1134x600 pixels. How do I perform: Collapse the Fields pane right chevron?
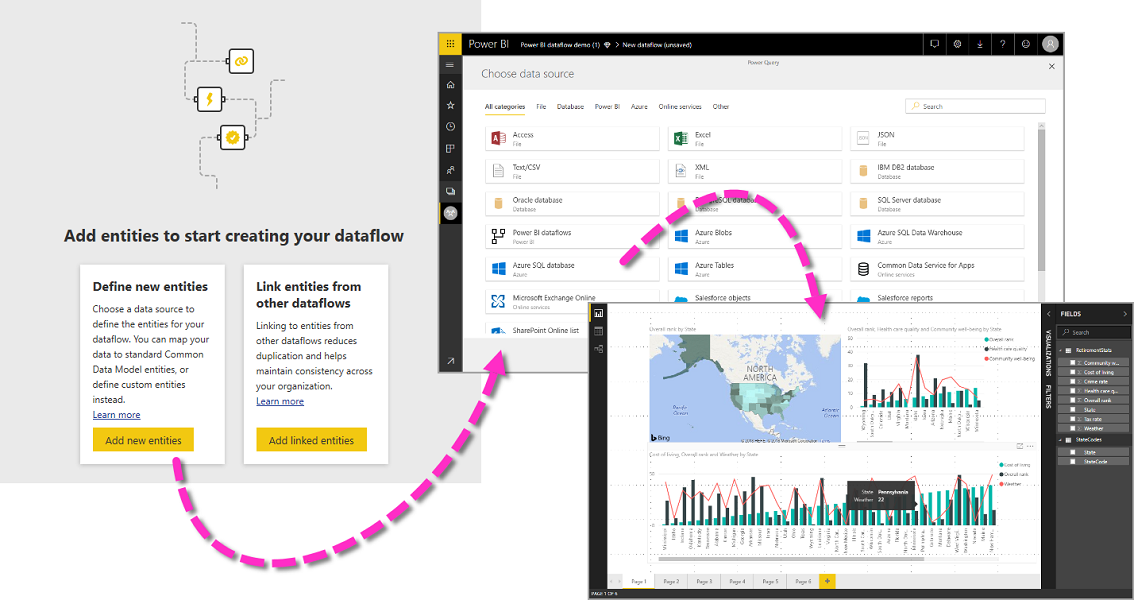(1125, 314)
